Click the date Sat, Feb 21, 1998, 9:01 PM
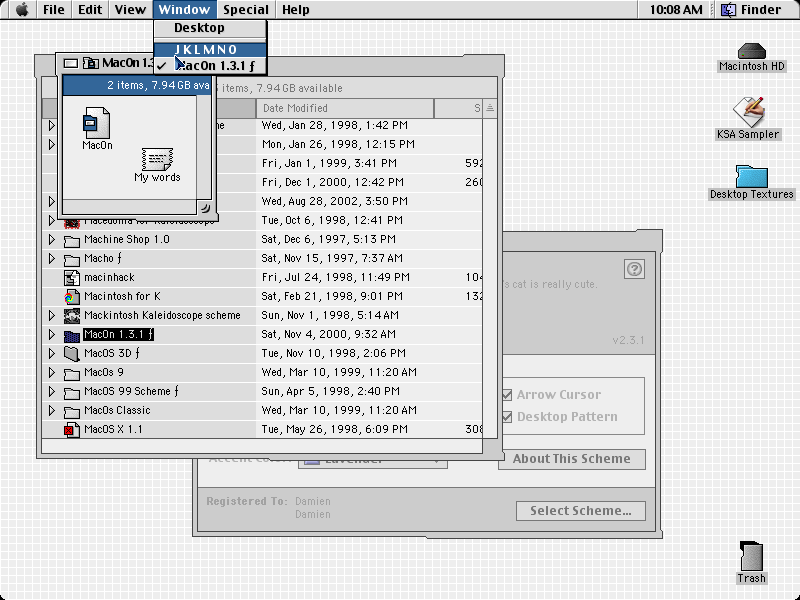The image size is (800, 600). (x=332, y=296)
